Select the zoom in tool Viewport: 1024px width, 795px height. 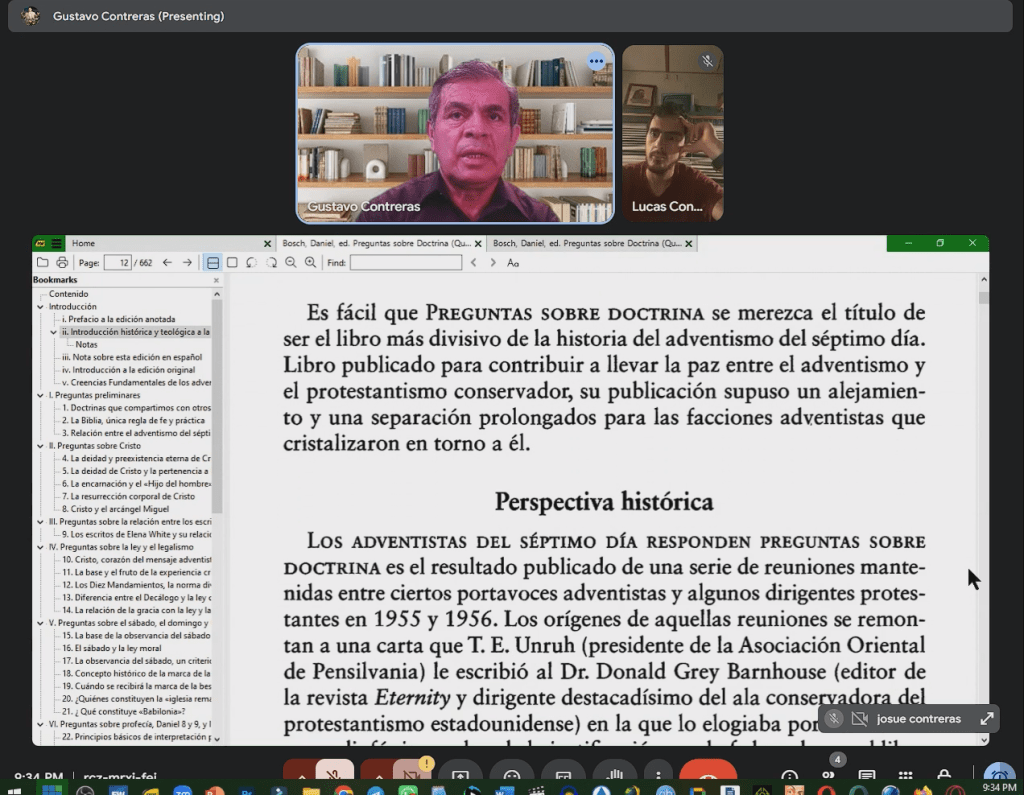[310, 262]
